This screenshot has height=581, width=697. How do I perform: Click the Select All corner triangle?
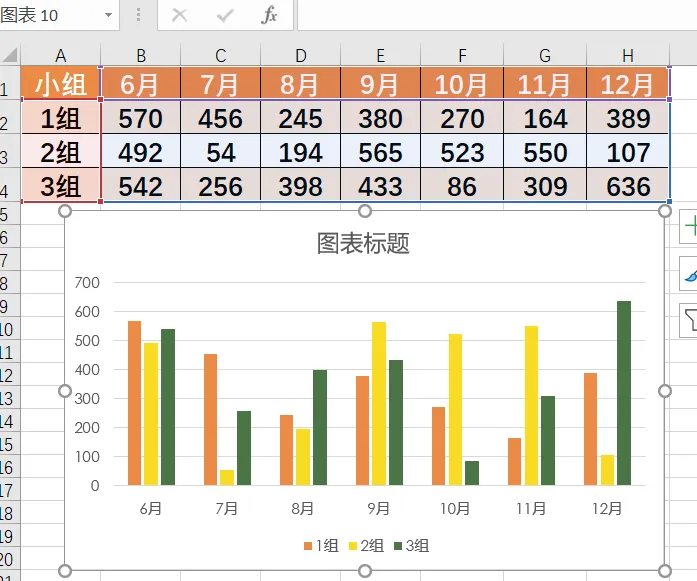pos(10,55)
